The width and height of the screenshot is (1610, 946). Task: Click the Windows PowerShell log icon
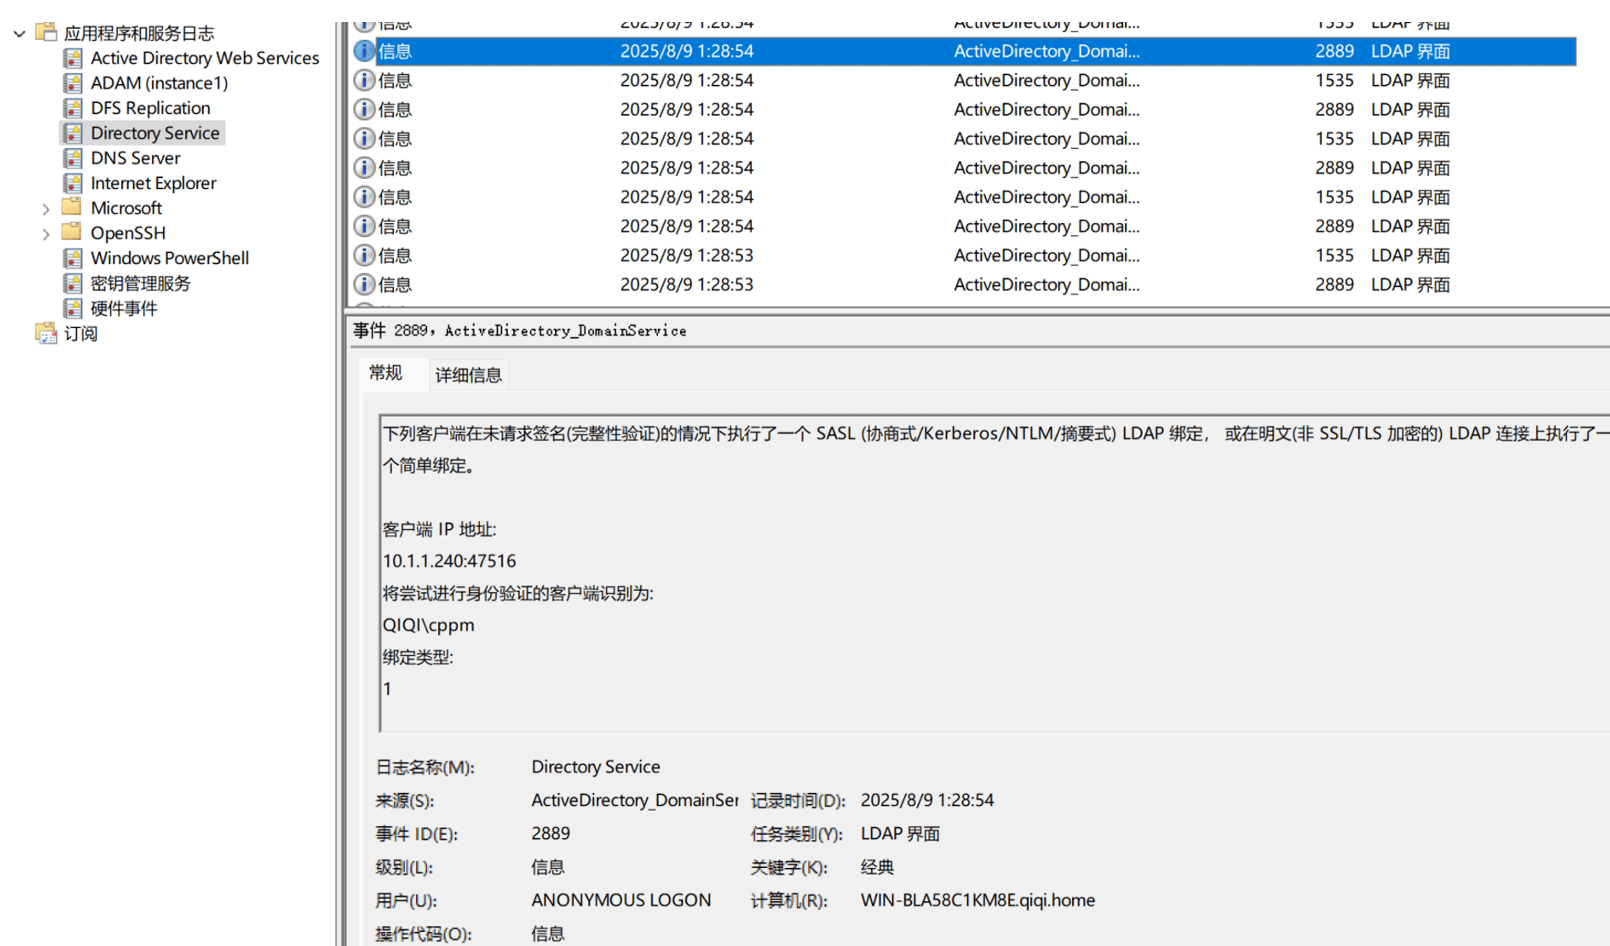(73, 258)
